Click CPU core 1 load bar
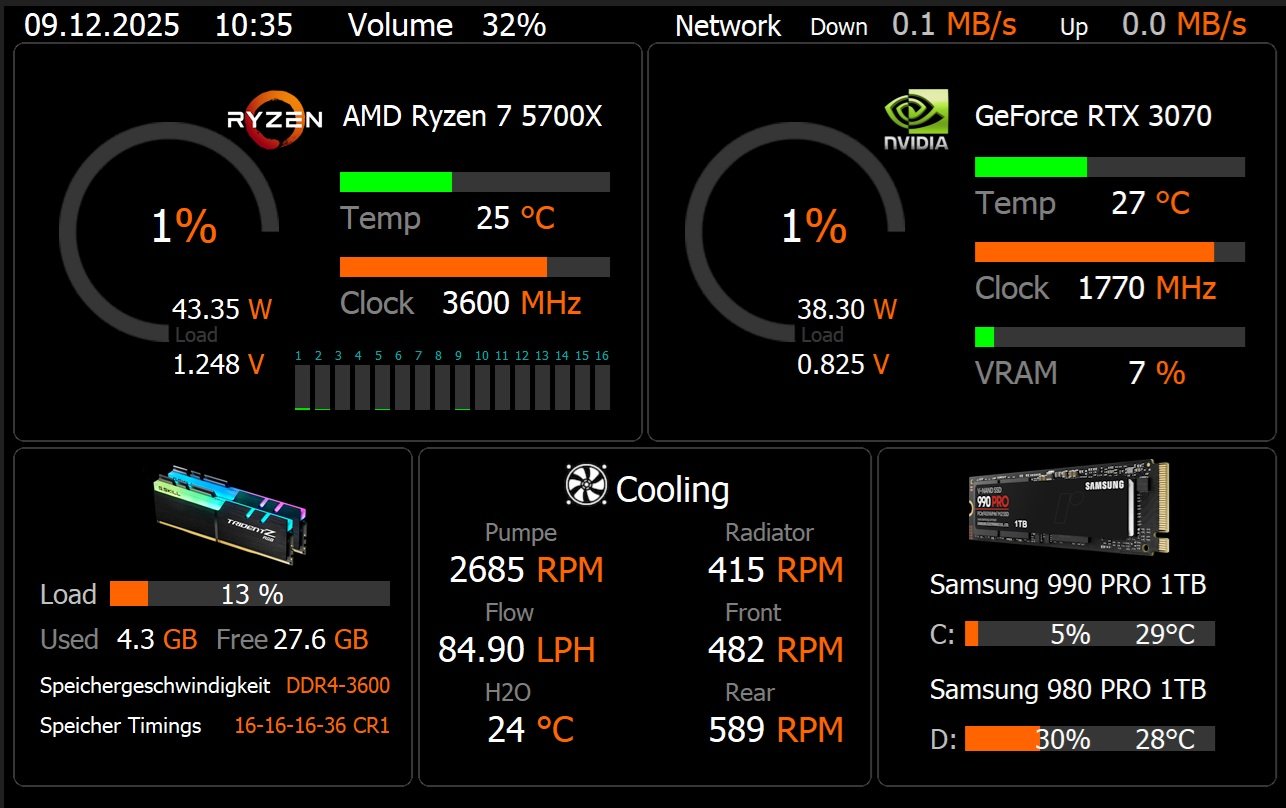 [302, 387]
